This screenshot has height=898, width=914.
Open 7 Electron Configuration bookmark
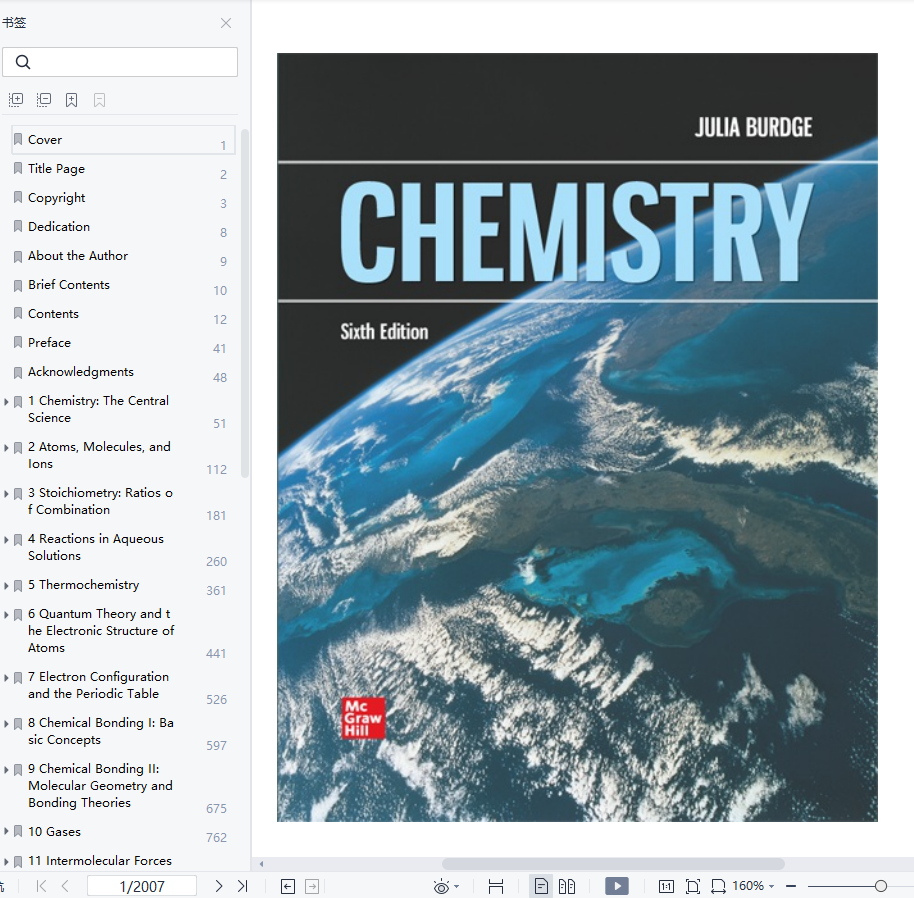(x=99, y=685)
